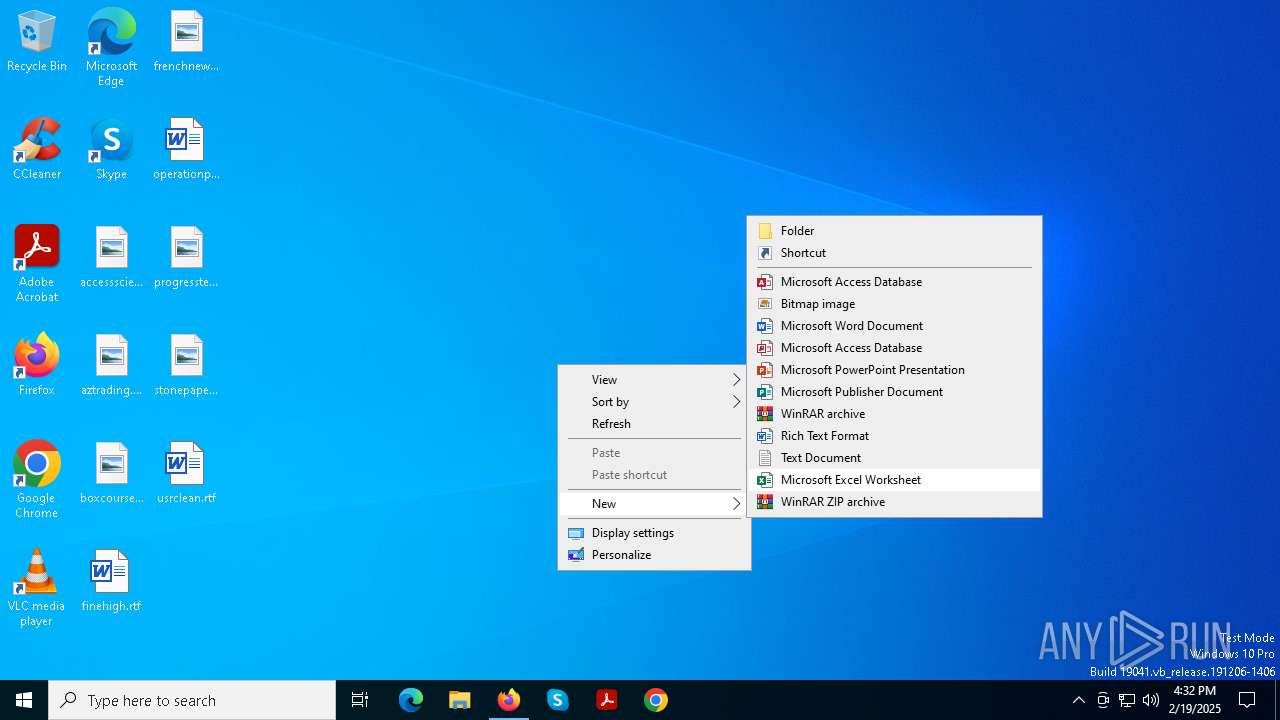Click the 'Type here to search' box
The image size is (1280, 720).
(x=192, y=700)
